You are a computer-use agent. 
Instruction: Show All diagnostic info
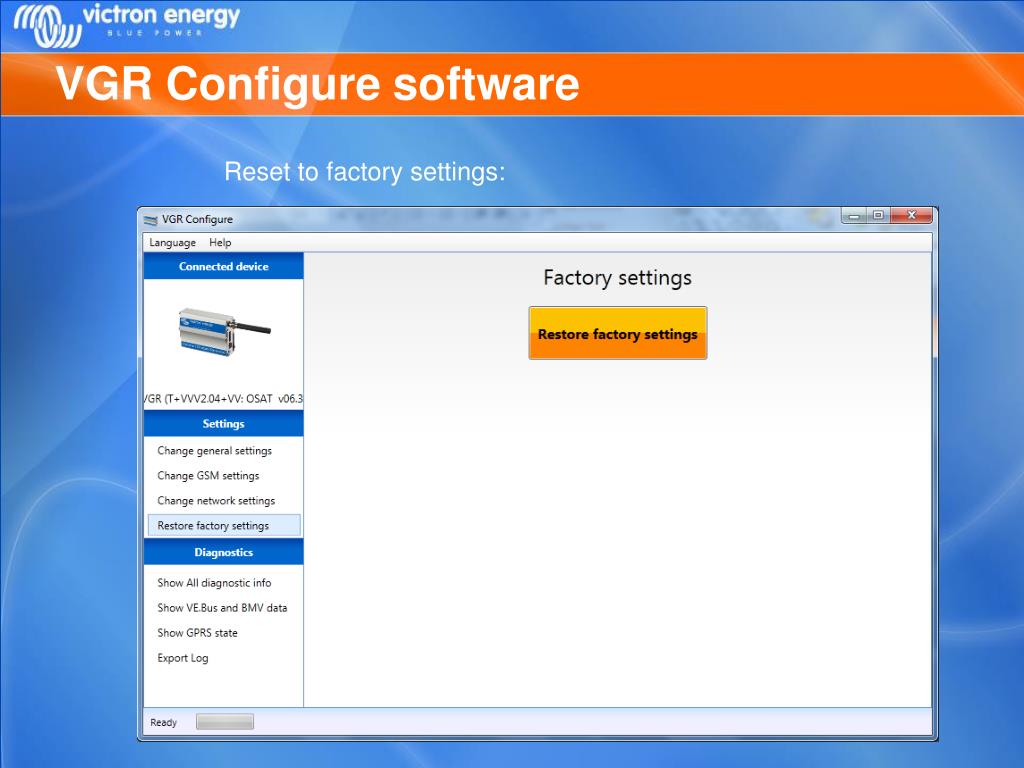tap(214, 583)
